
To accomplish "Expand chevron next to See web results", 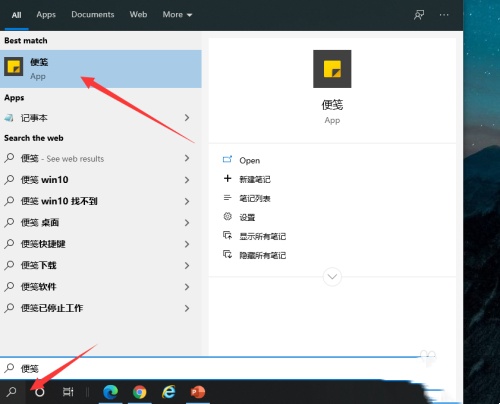I will click(187, 158).
